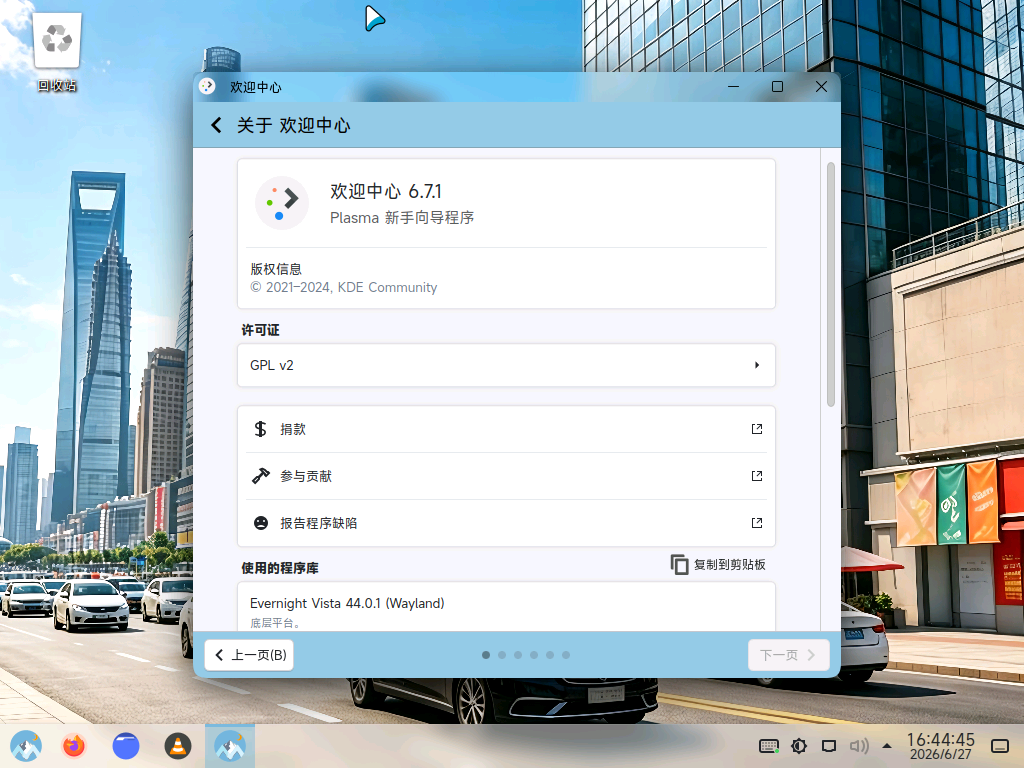
Task: Click the Welcome Center app logo
Action: click(x=281, y=202)
